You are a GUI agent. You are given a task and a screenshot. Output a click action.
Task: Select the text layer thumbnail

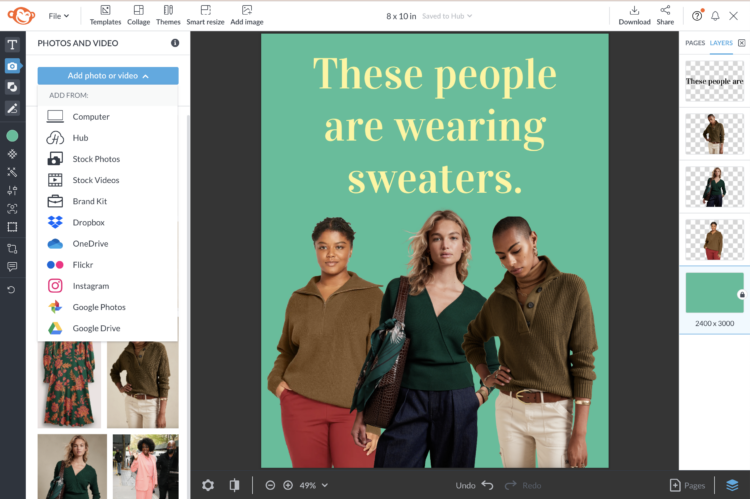(x=715, y=81)
